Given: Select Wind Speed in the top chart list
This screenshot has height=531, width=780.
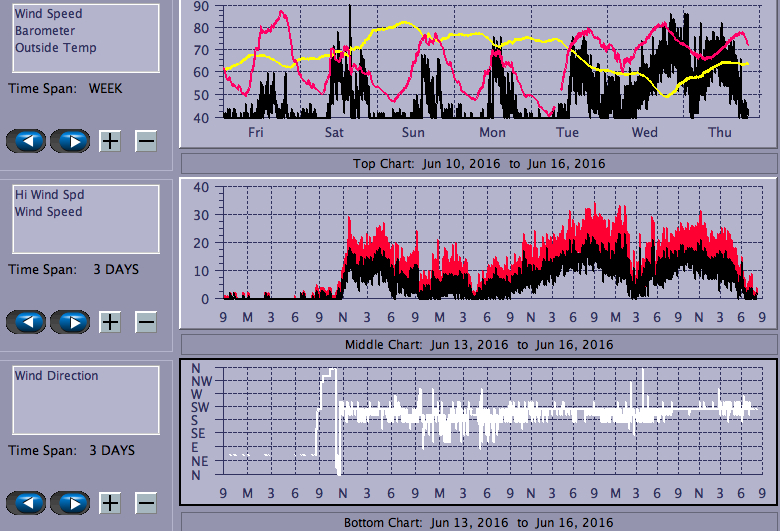Looking at the screenshot, I should pyautogui.click(x=48, y=15).
